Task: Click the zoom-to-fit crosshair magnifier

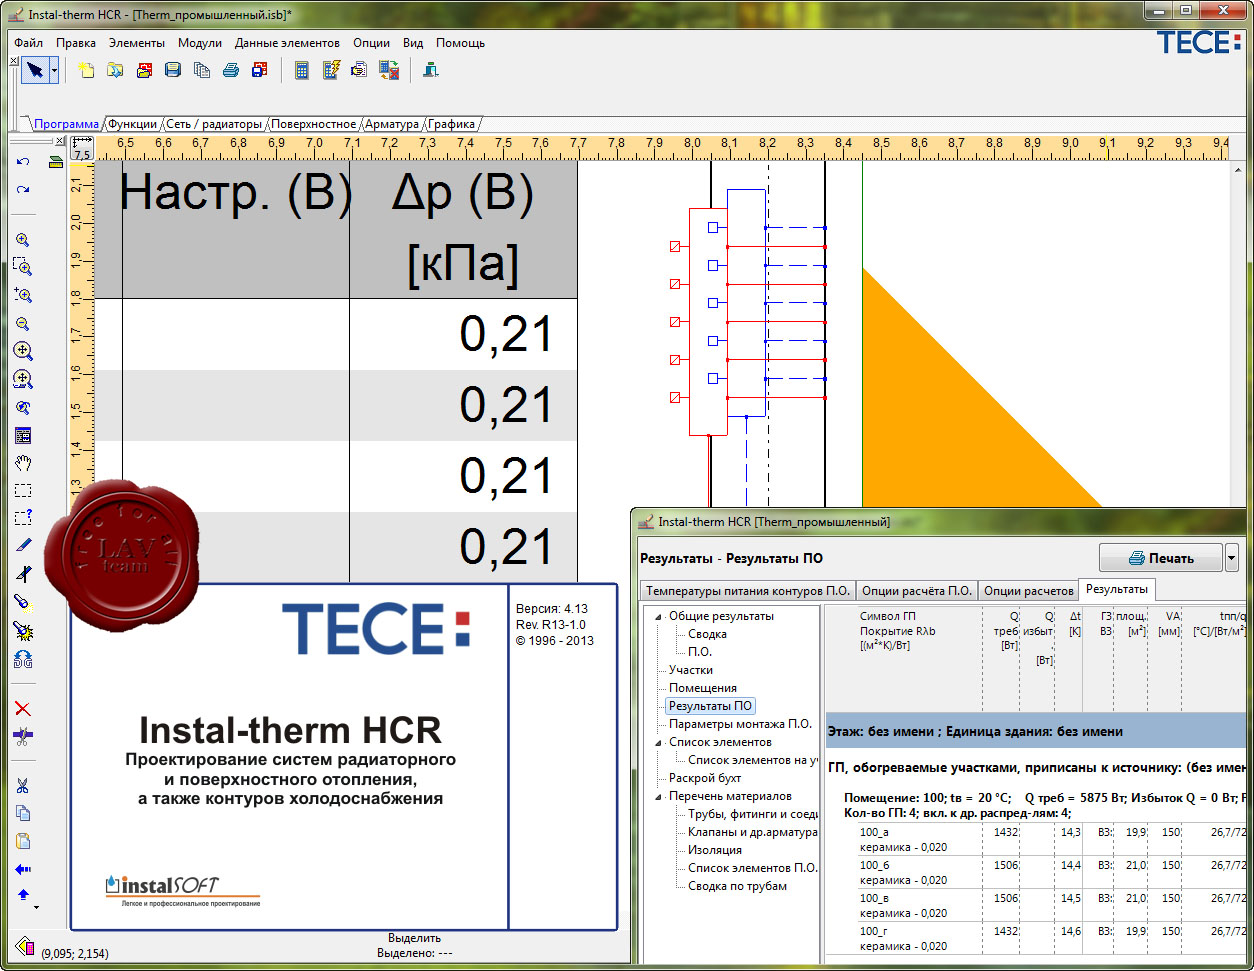Action: tap(23, 352)
